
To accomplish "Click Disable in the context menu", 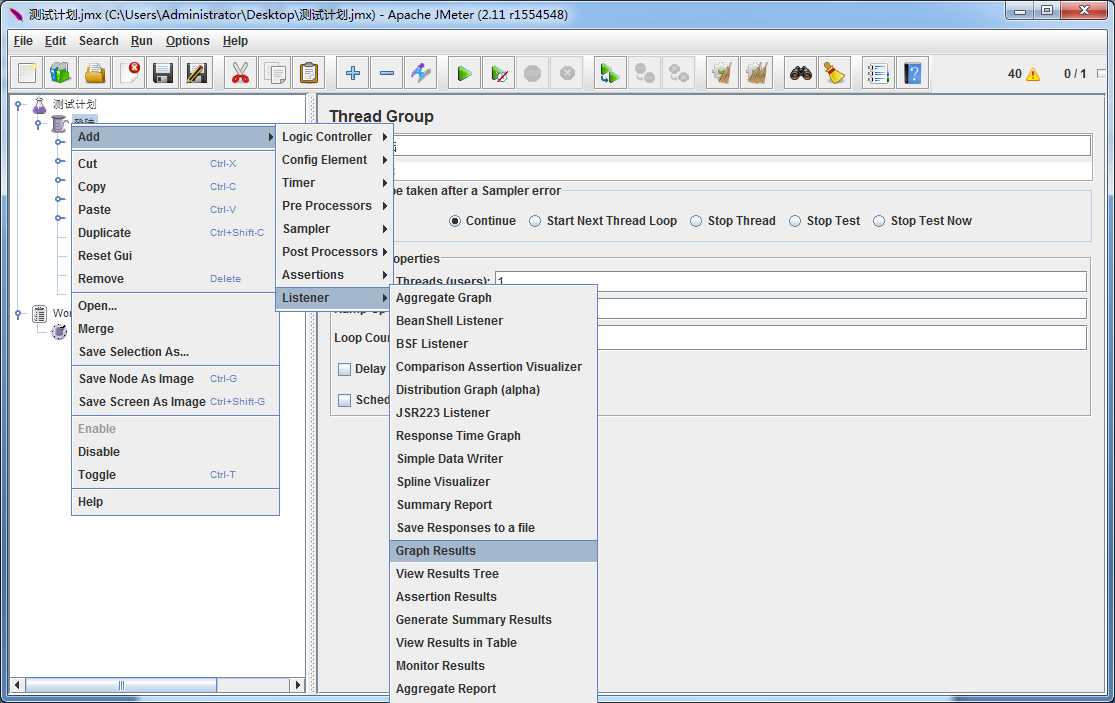I will 175,452.
